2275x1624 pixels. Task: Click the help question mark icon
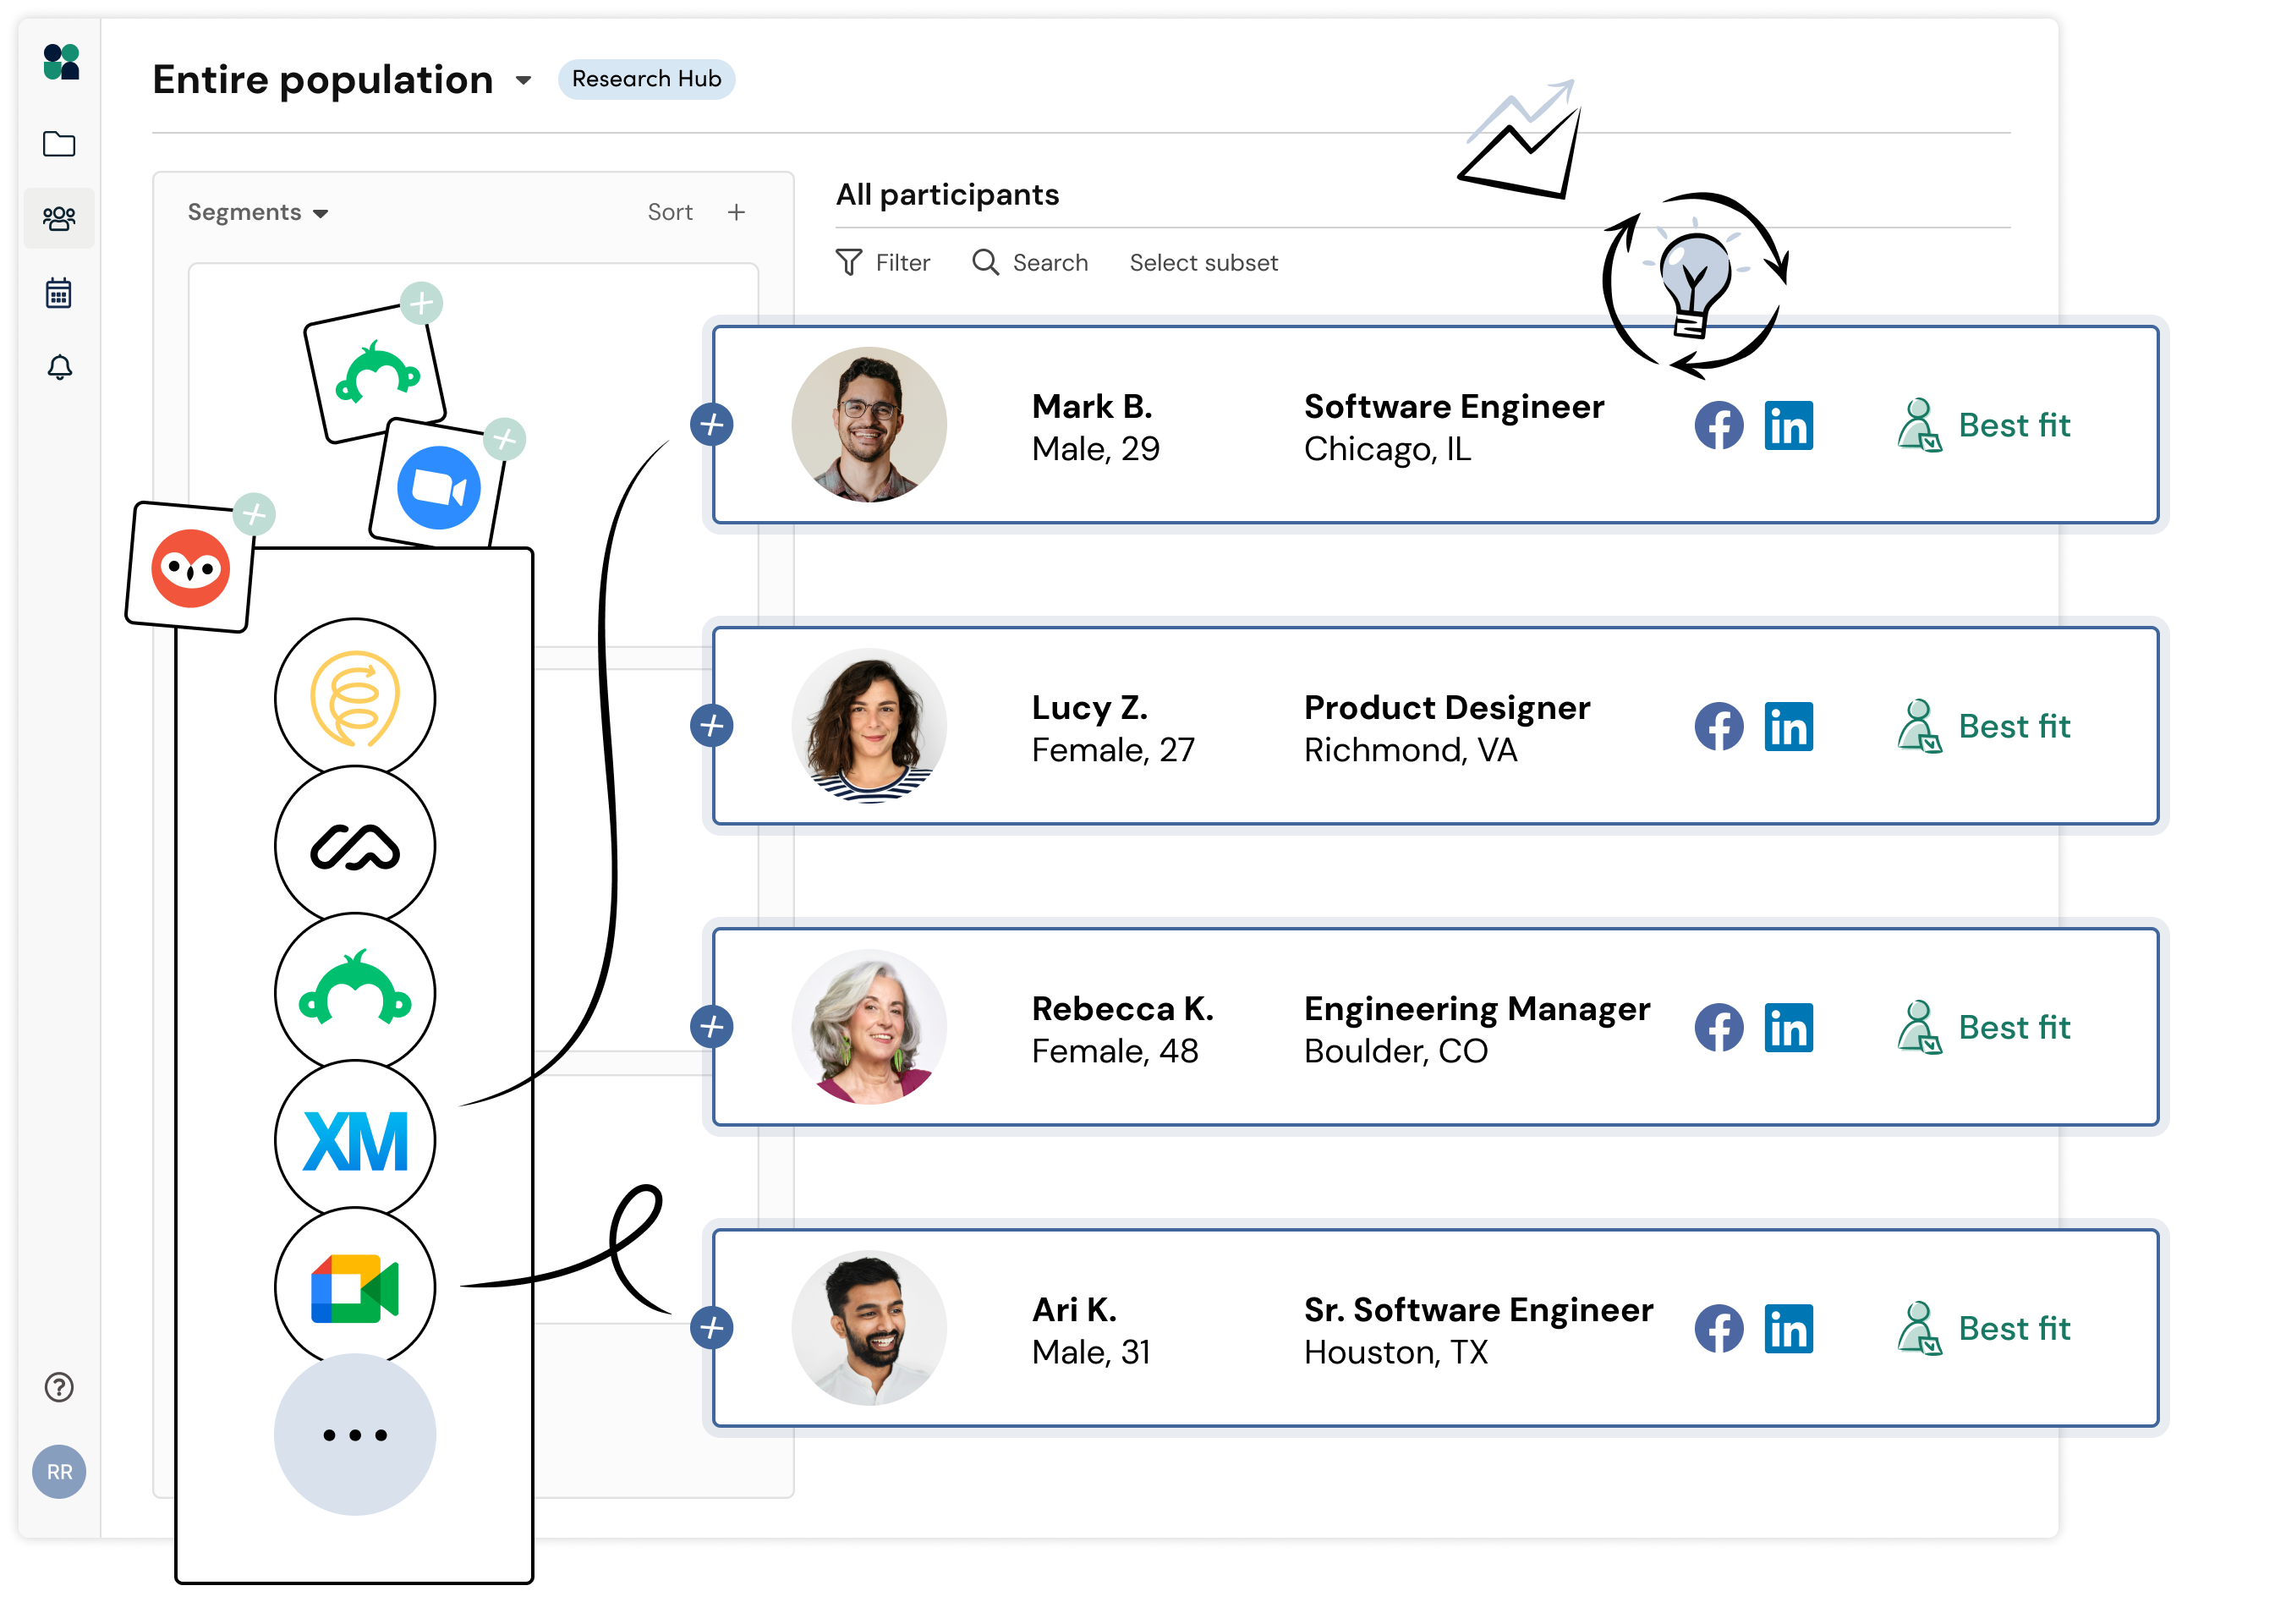pos(59,1388)
